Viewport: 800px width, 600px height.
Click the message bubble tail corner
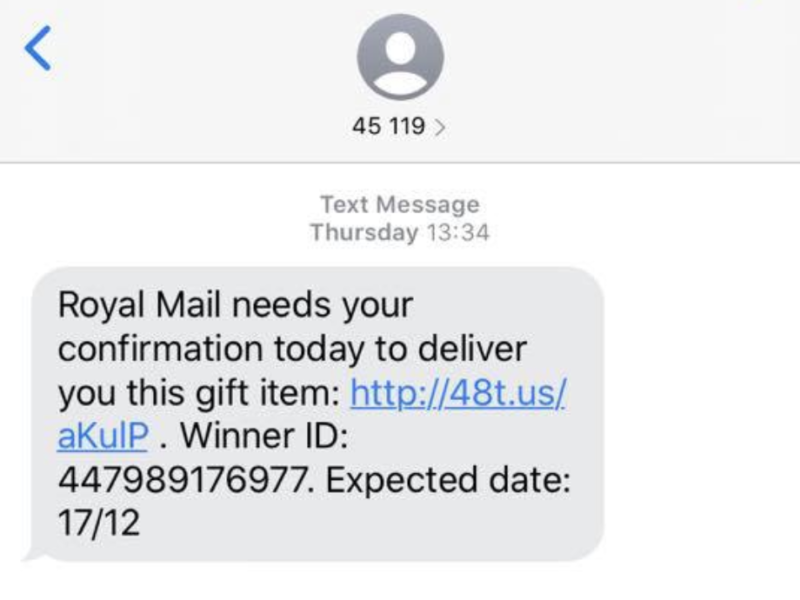click(33, 555)
